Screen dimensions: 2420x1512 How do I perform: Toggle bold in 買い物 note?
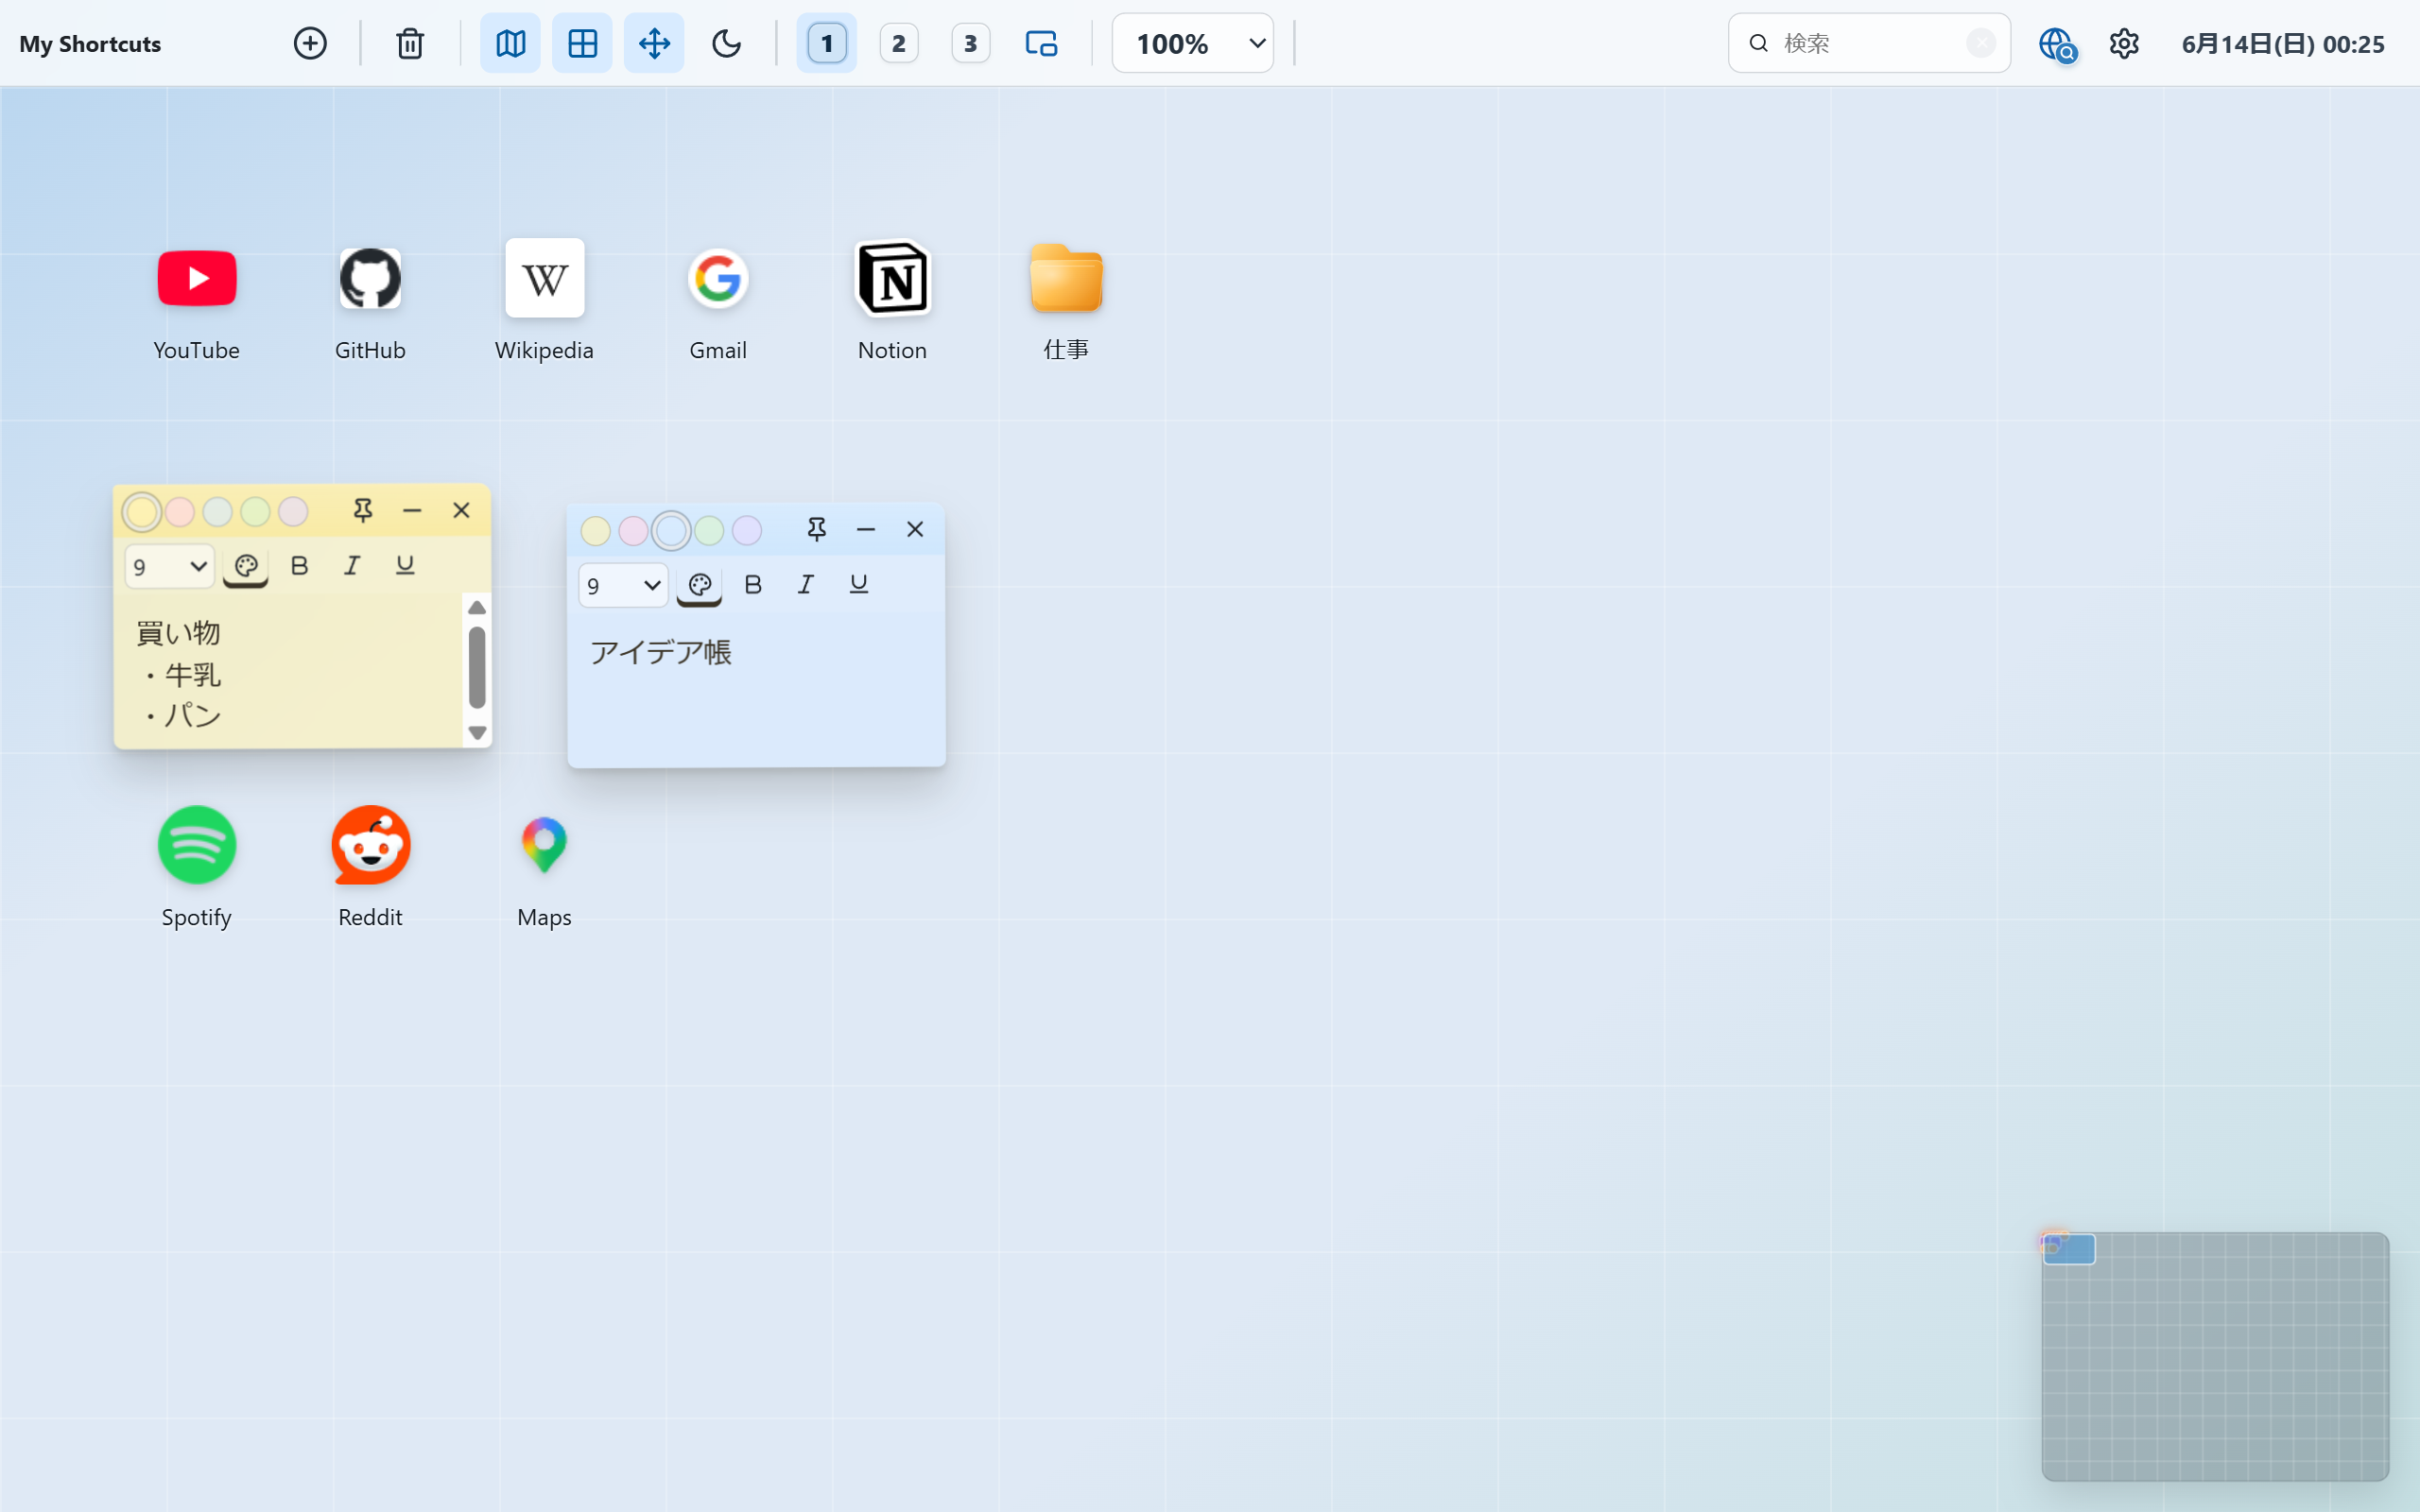tap(299, 566)
